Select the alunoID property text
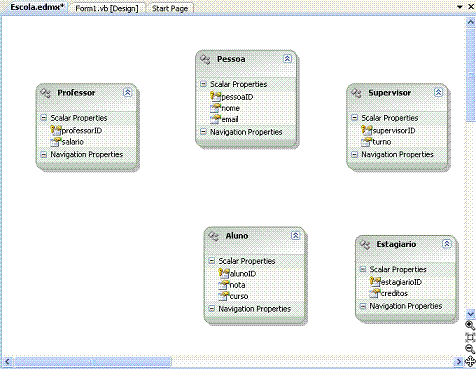476x369 pixels. [243, 274]
